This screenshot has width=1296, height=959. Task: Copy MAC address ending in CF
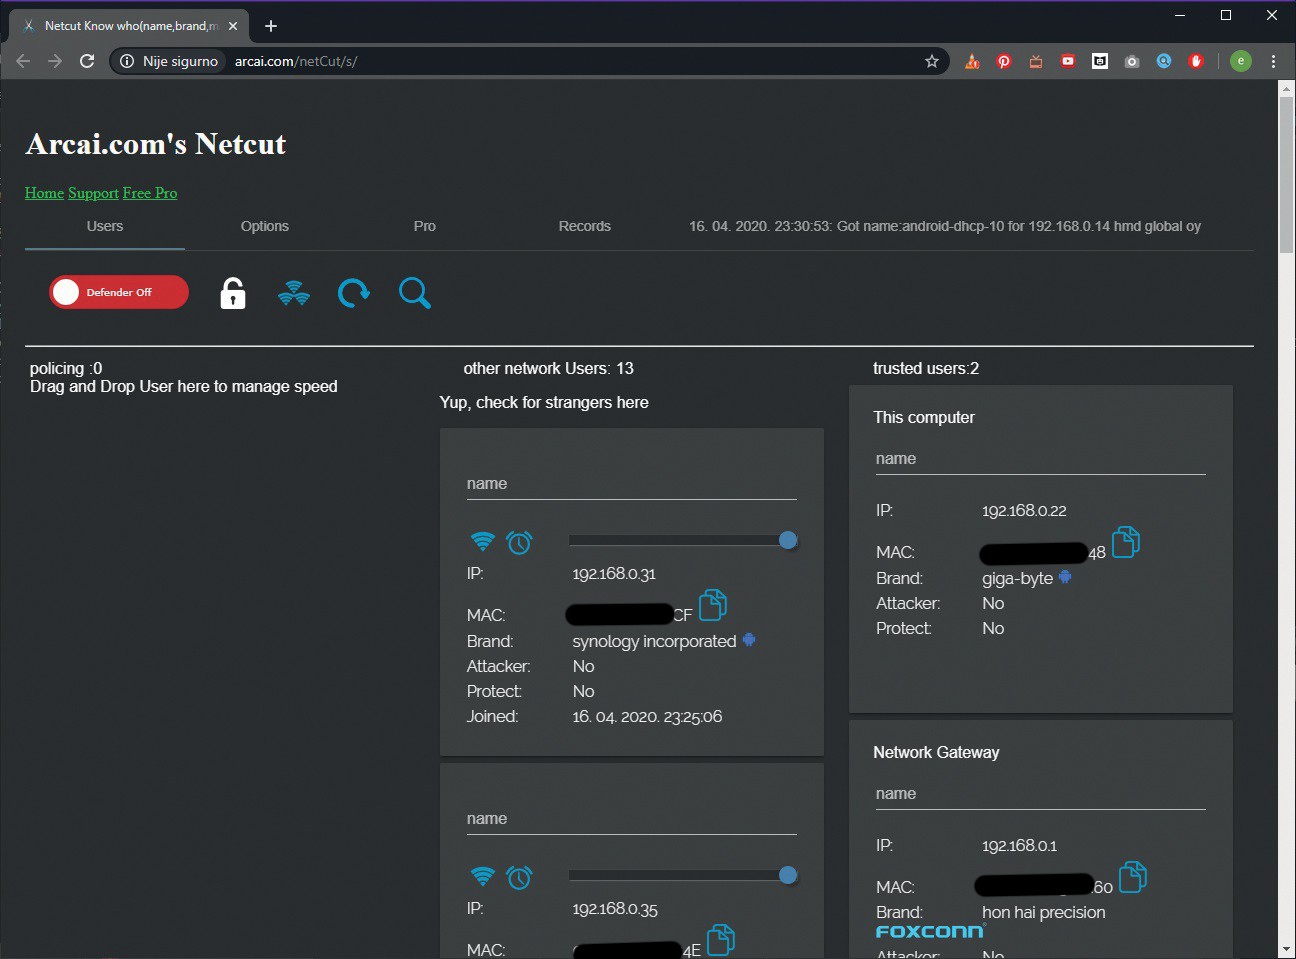click(x=713, y=604)
